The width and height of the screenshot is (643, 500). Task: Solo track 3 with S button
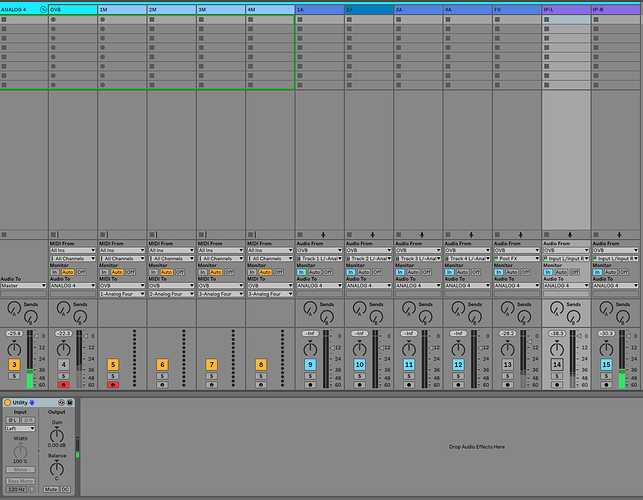pyautogui.click(x=14, y=376)
